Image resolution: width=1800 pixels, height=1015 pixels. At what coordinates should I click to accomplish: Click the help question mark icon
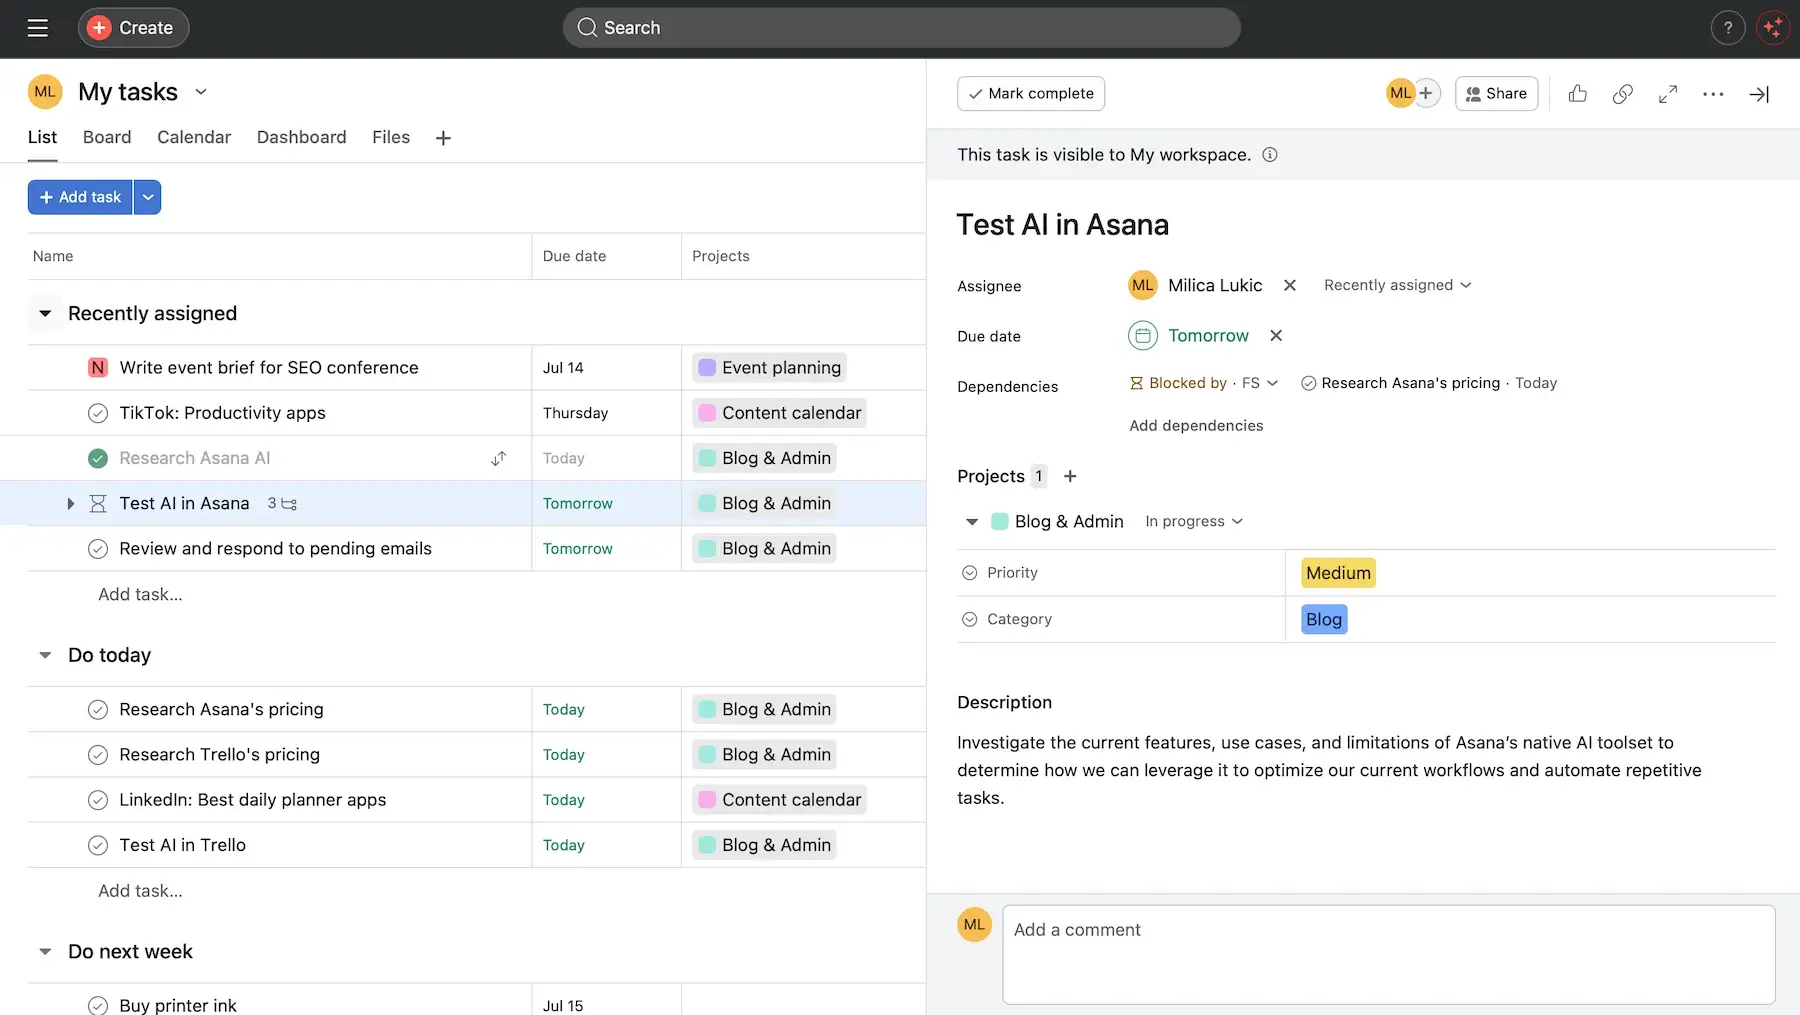[1727, 28]
